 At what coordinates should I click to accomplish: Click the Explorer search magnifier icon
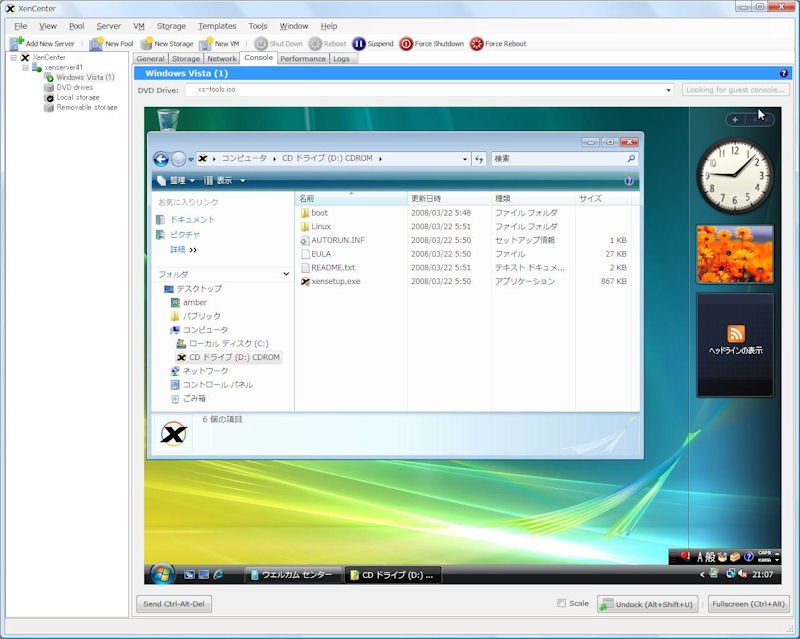click(631, 159)
